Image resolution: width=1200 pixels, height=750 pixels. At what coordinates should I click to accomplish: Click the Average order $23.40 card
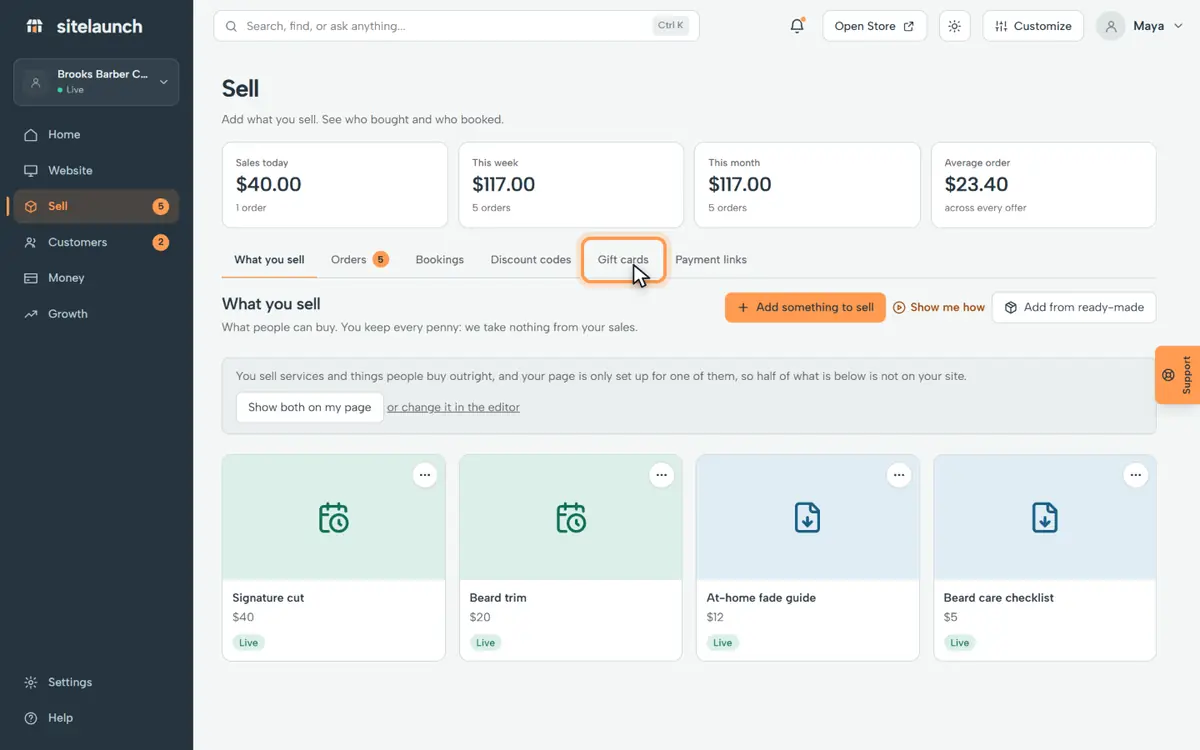(1043, 185)
